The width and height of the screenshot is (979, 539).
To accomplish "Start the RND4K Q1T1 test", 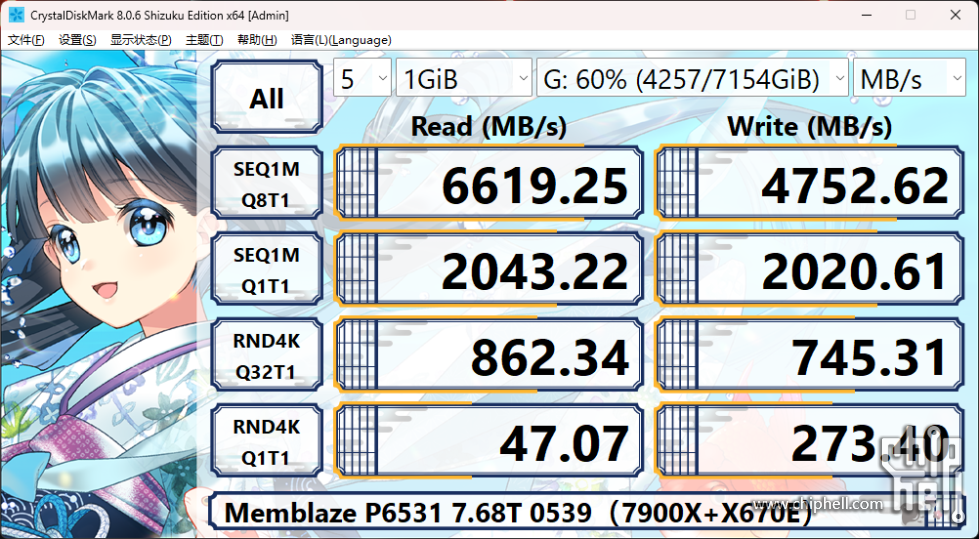I will coord(267,442).
